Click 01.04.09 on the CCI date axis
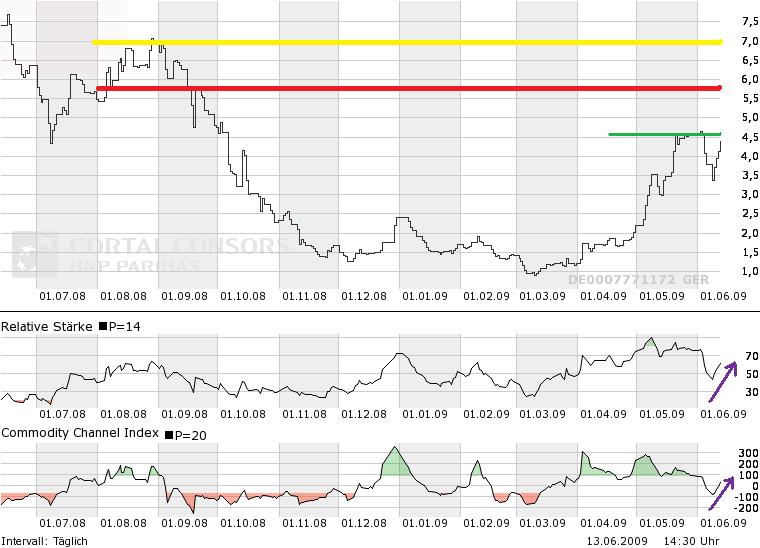 click(x=603, y=523)
